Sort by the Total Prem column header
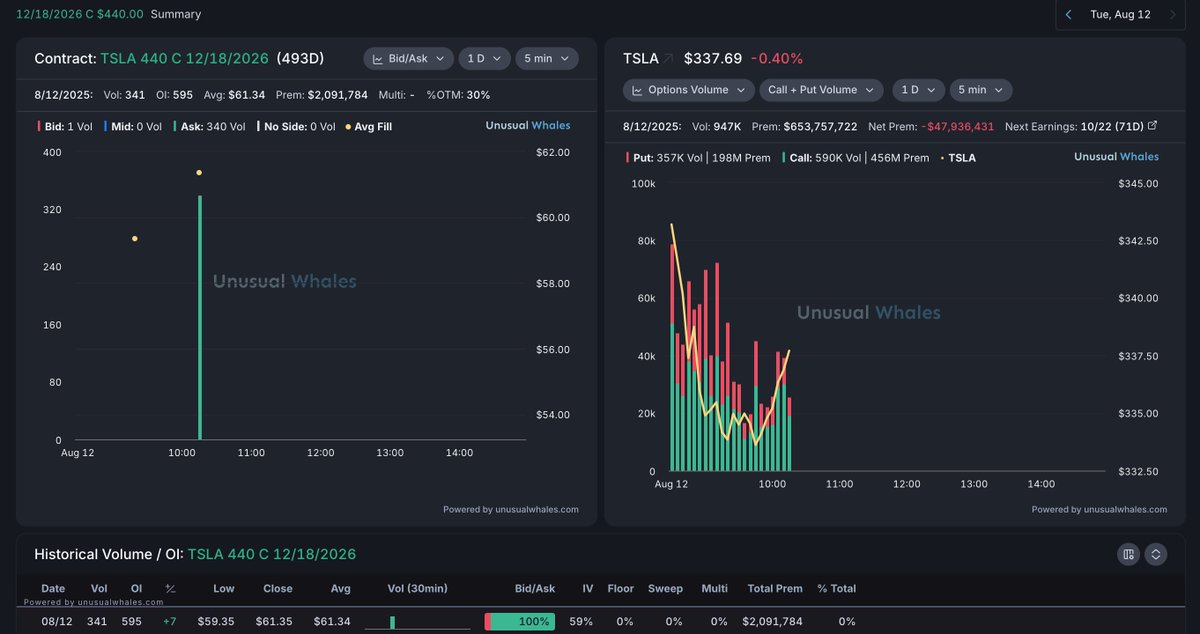 pos(775,589)
